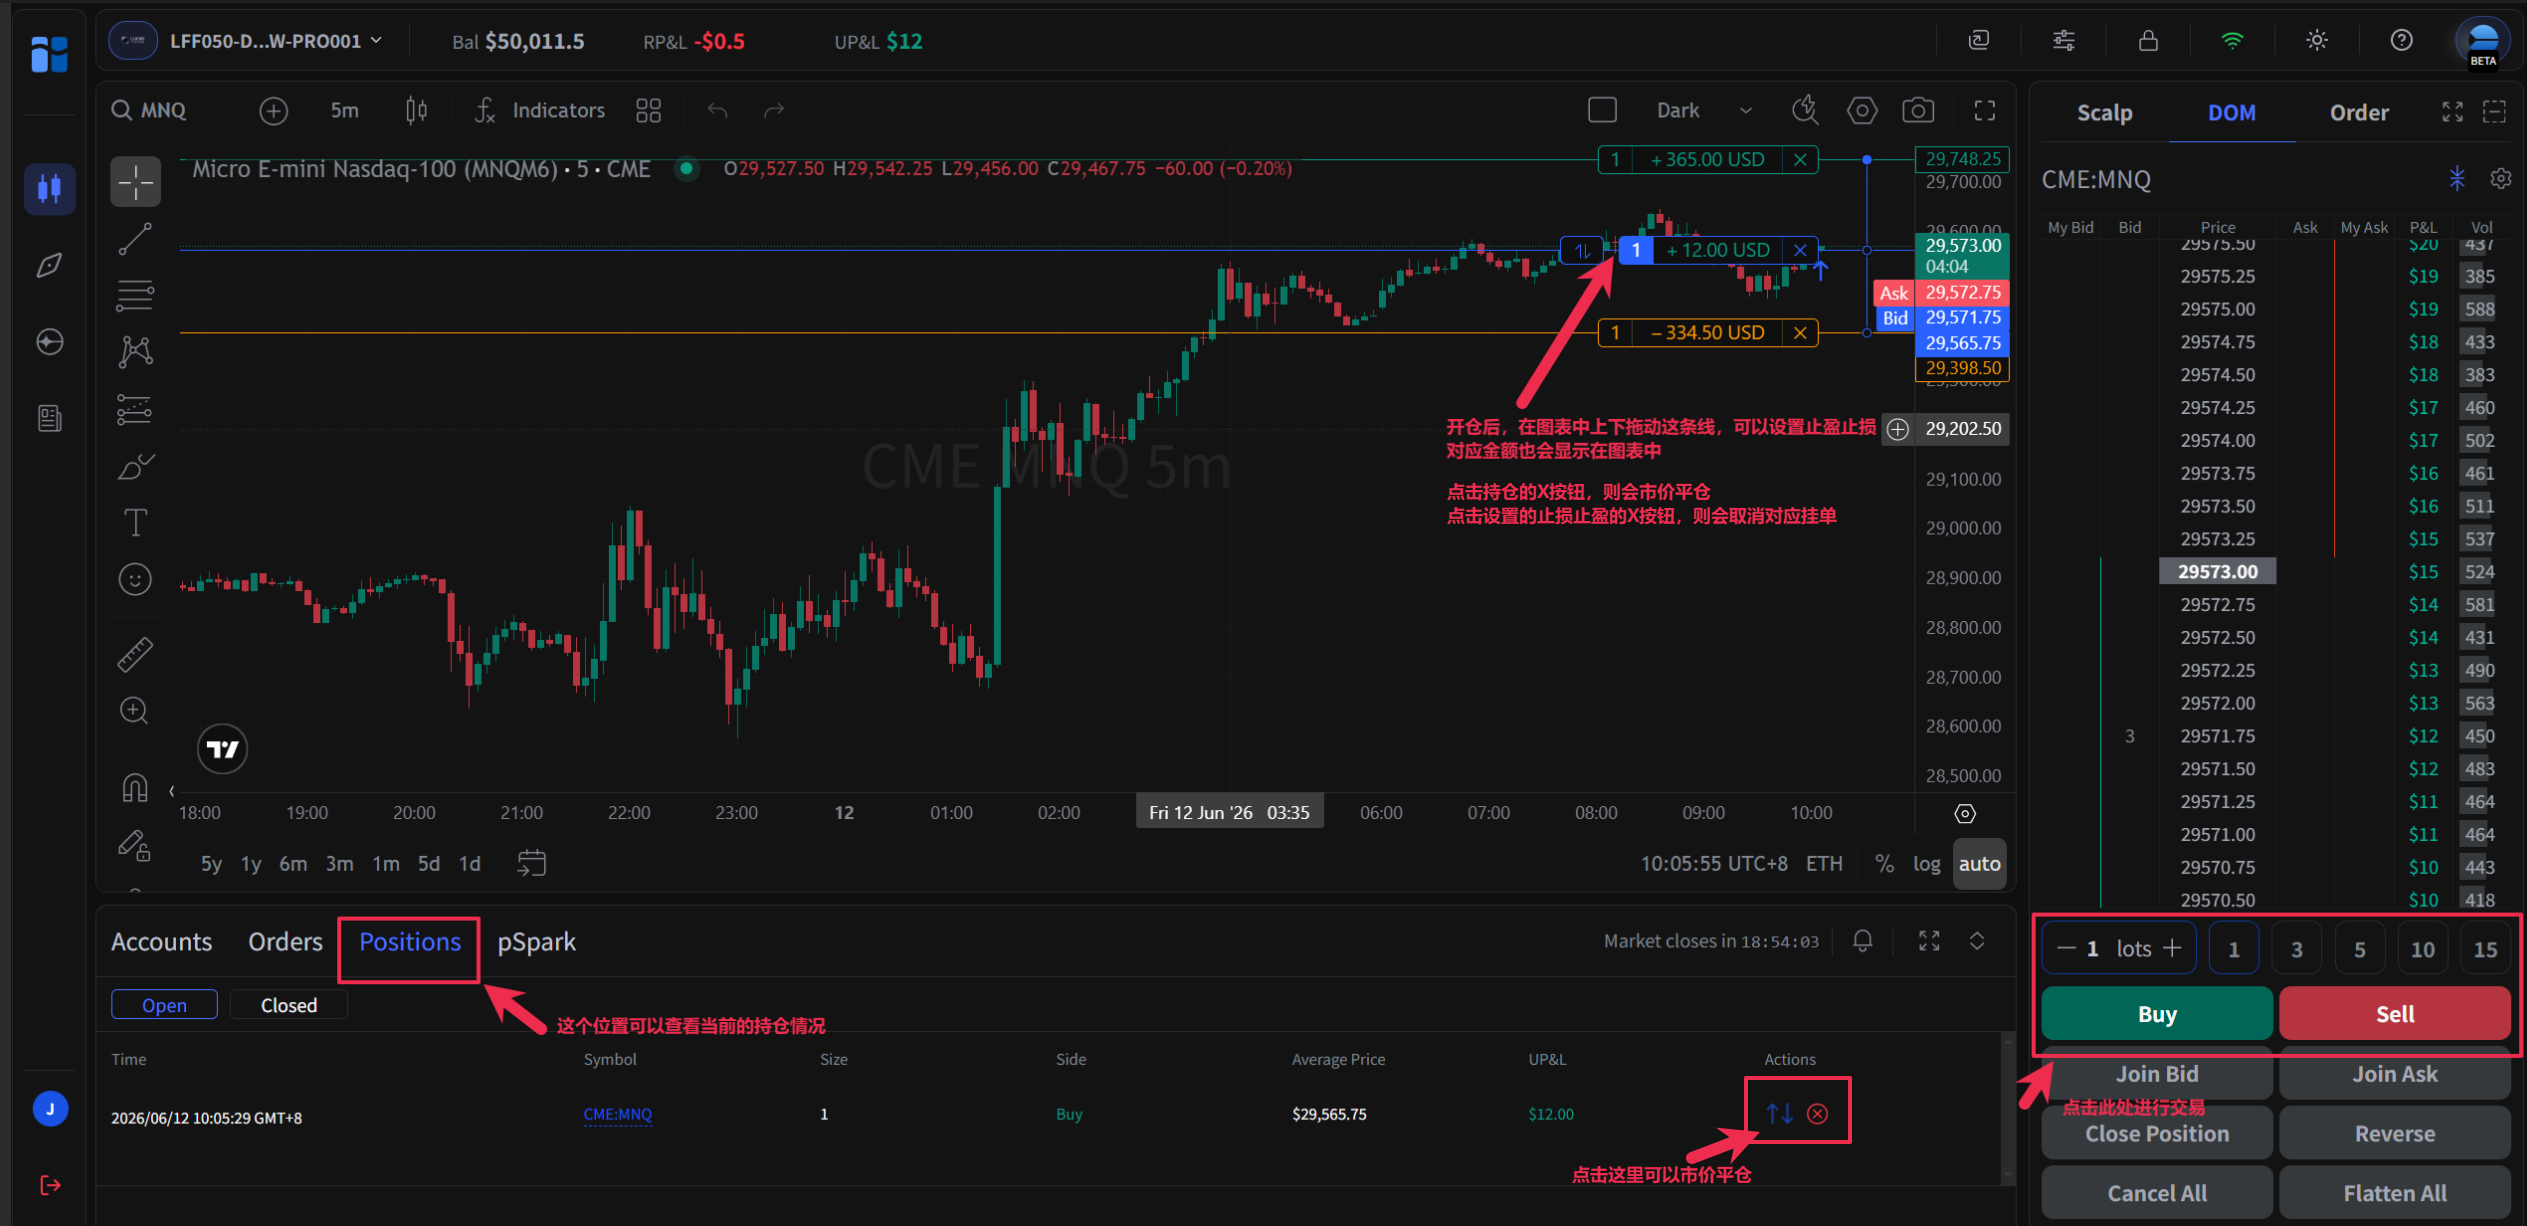Open the help question mark icon
The height and width of the screenshot is (1226, 2527).
click(x=2402, y=41)
